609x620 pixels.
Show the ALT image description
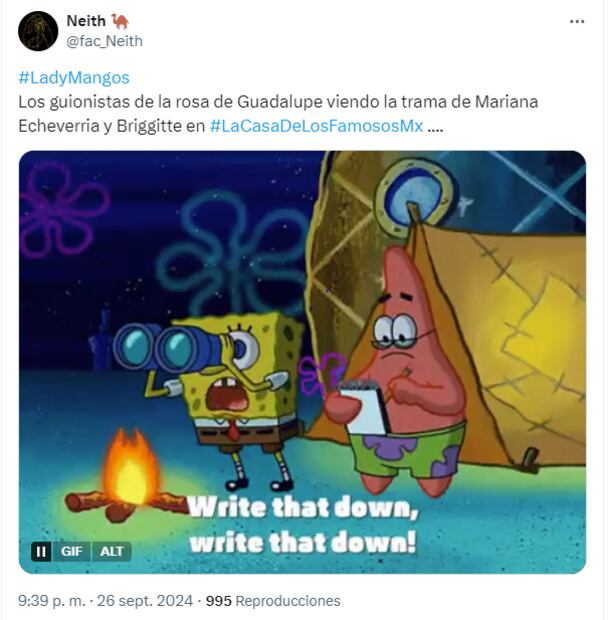pyautogui.click(x=112, y=551)
